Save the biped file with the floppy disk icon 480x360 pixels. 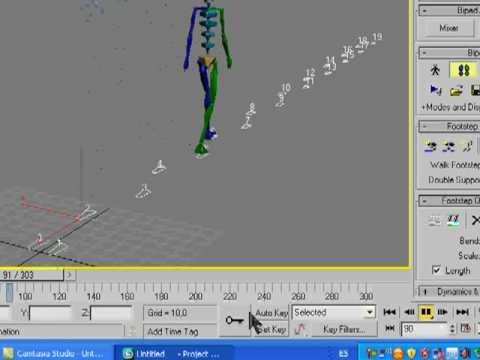[475, 90]
